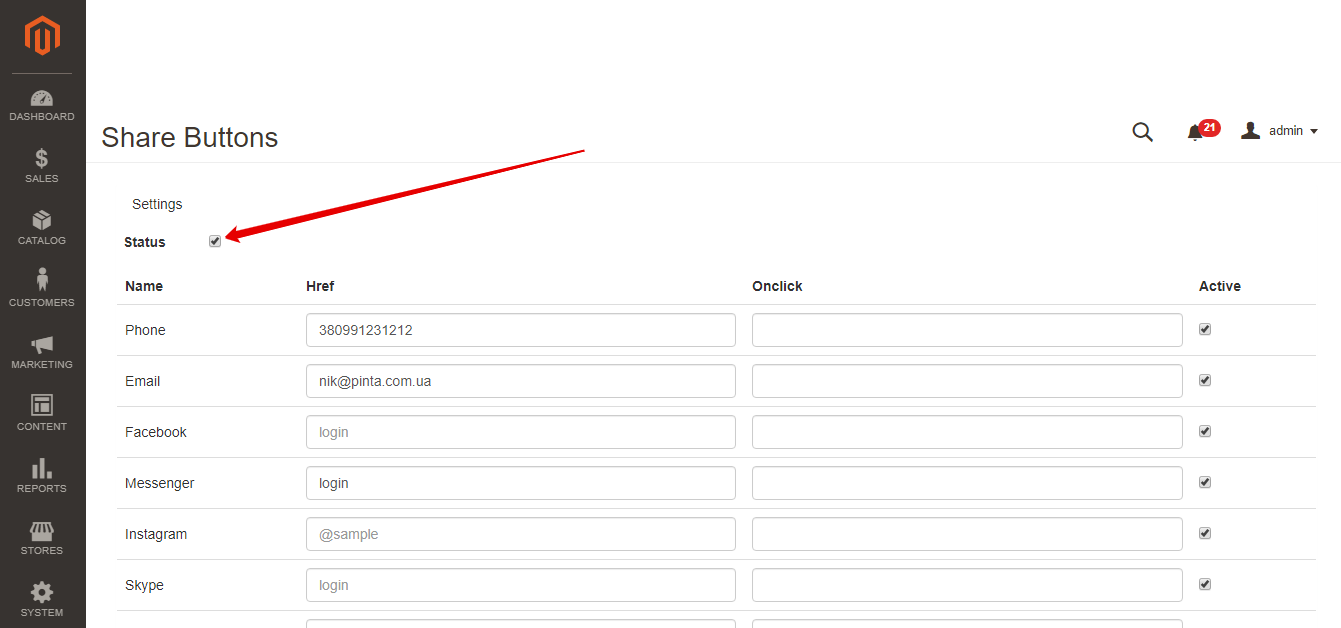Open the Content sidebar menu
This screenshot has width=1341, height=628.
pyautogui.click(x=42, y=414)
